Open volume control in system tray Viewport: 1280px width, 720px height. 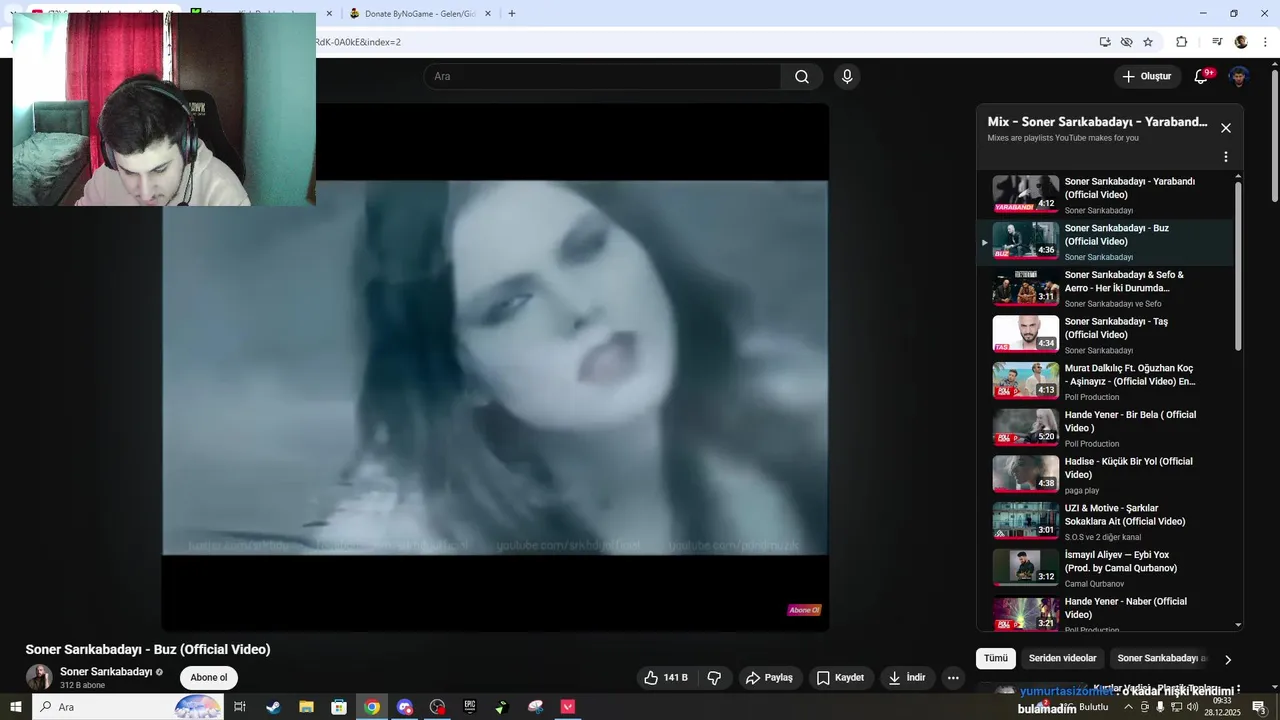1192,707
